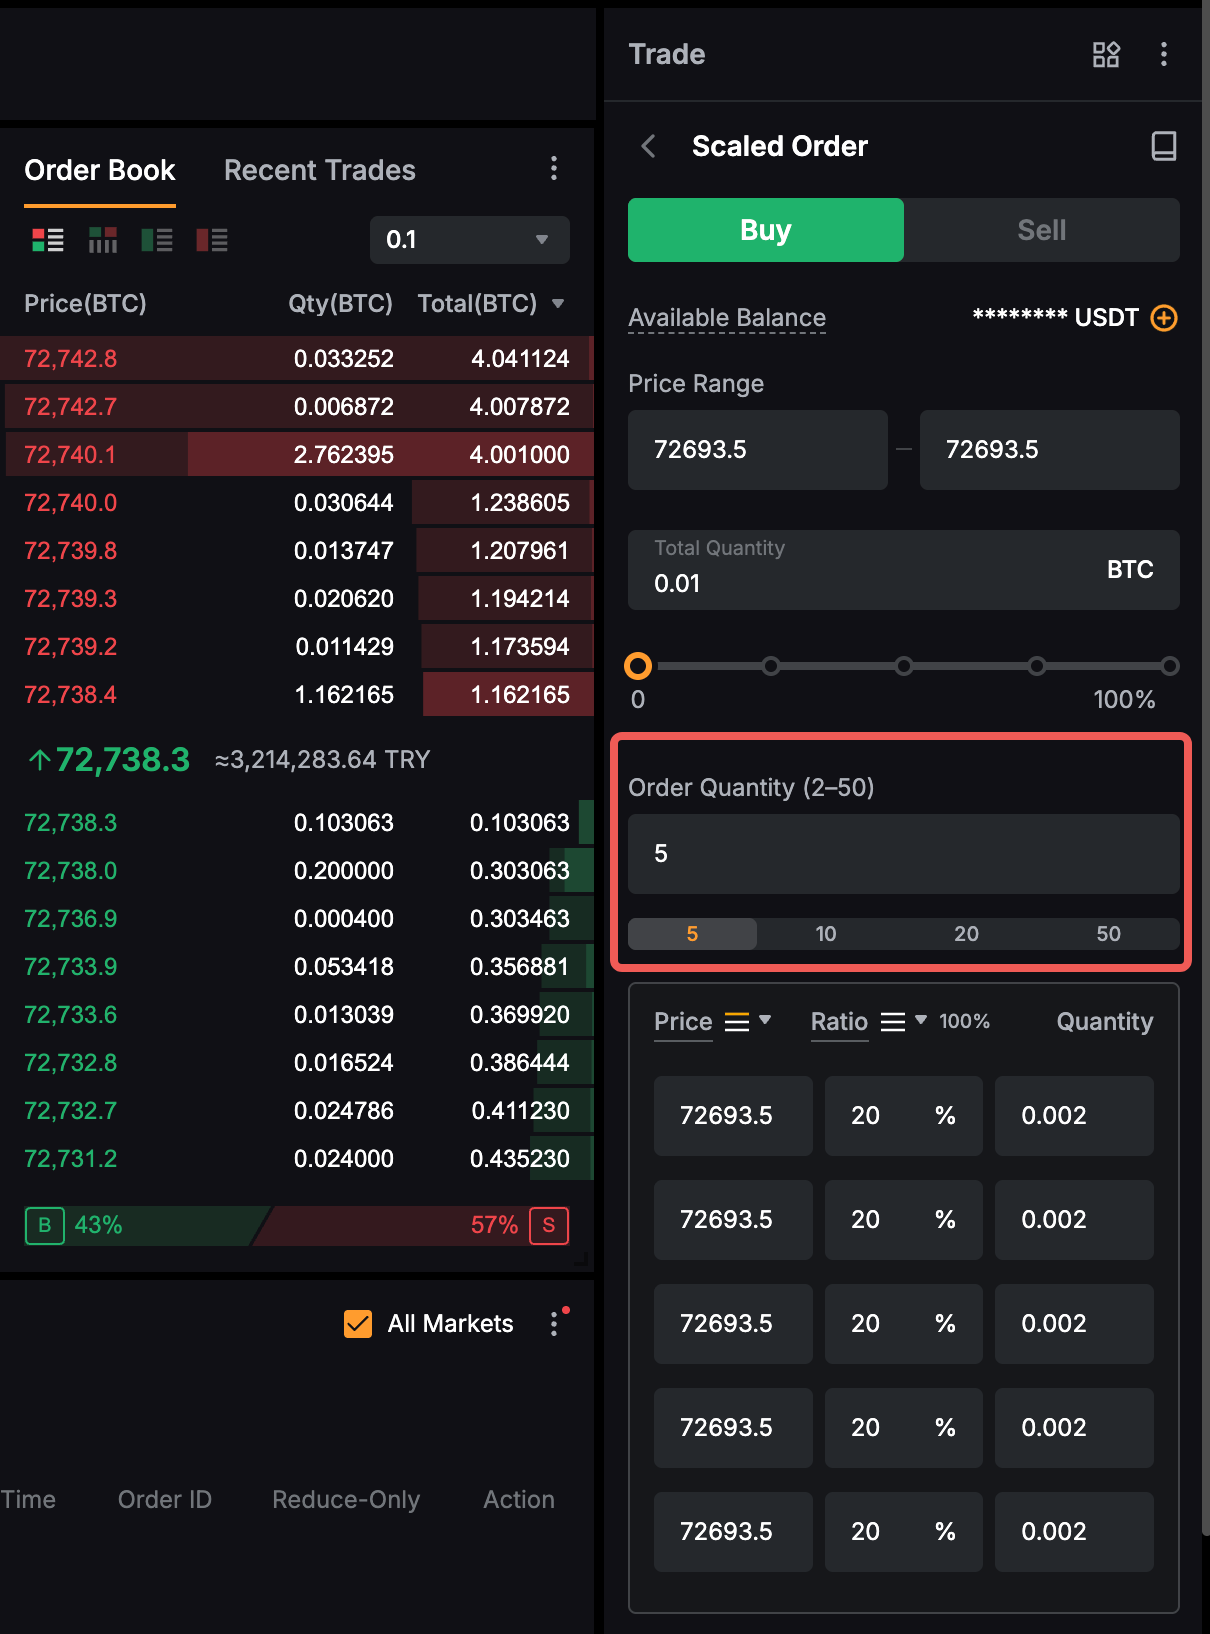This screenshot has width=1210, height=1634.
Task: Select the buy-only green order book view
Action: click(x=157, y=240)
